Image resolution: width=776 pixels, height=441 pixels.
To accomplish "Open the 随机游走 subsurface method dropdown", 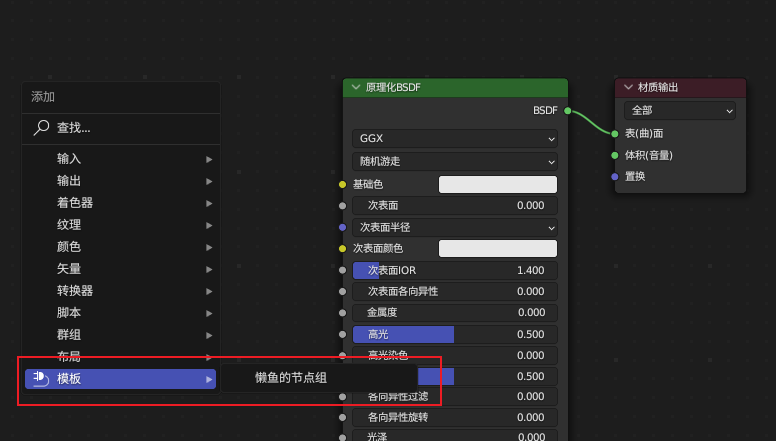I will [455, 161].
